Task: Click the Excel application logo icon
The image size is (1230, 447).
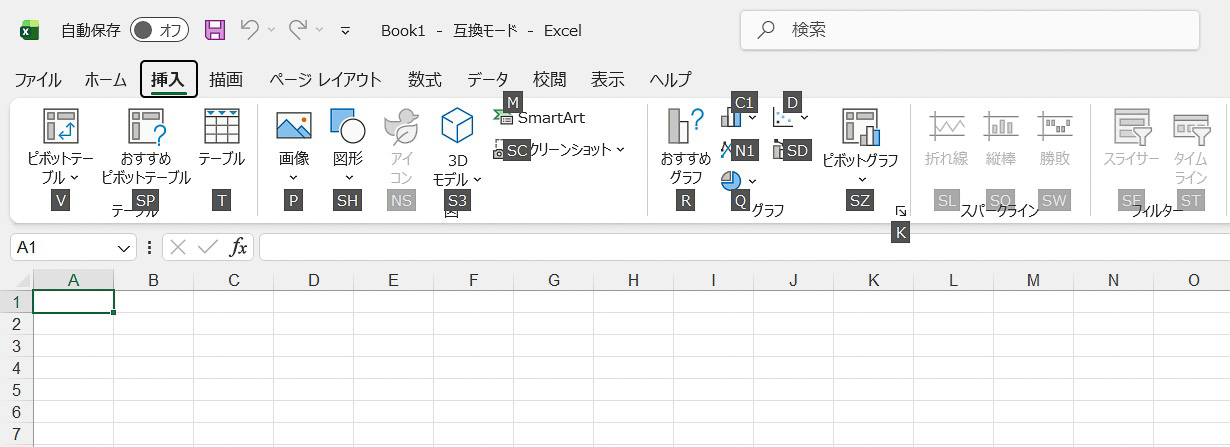Action: point(30,31)
